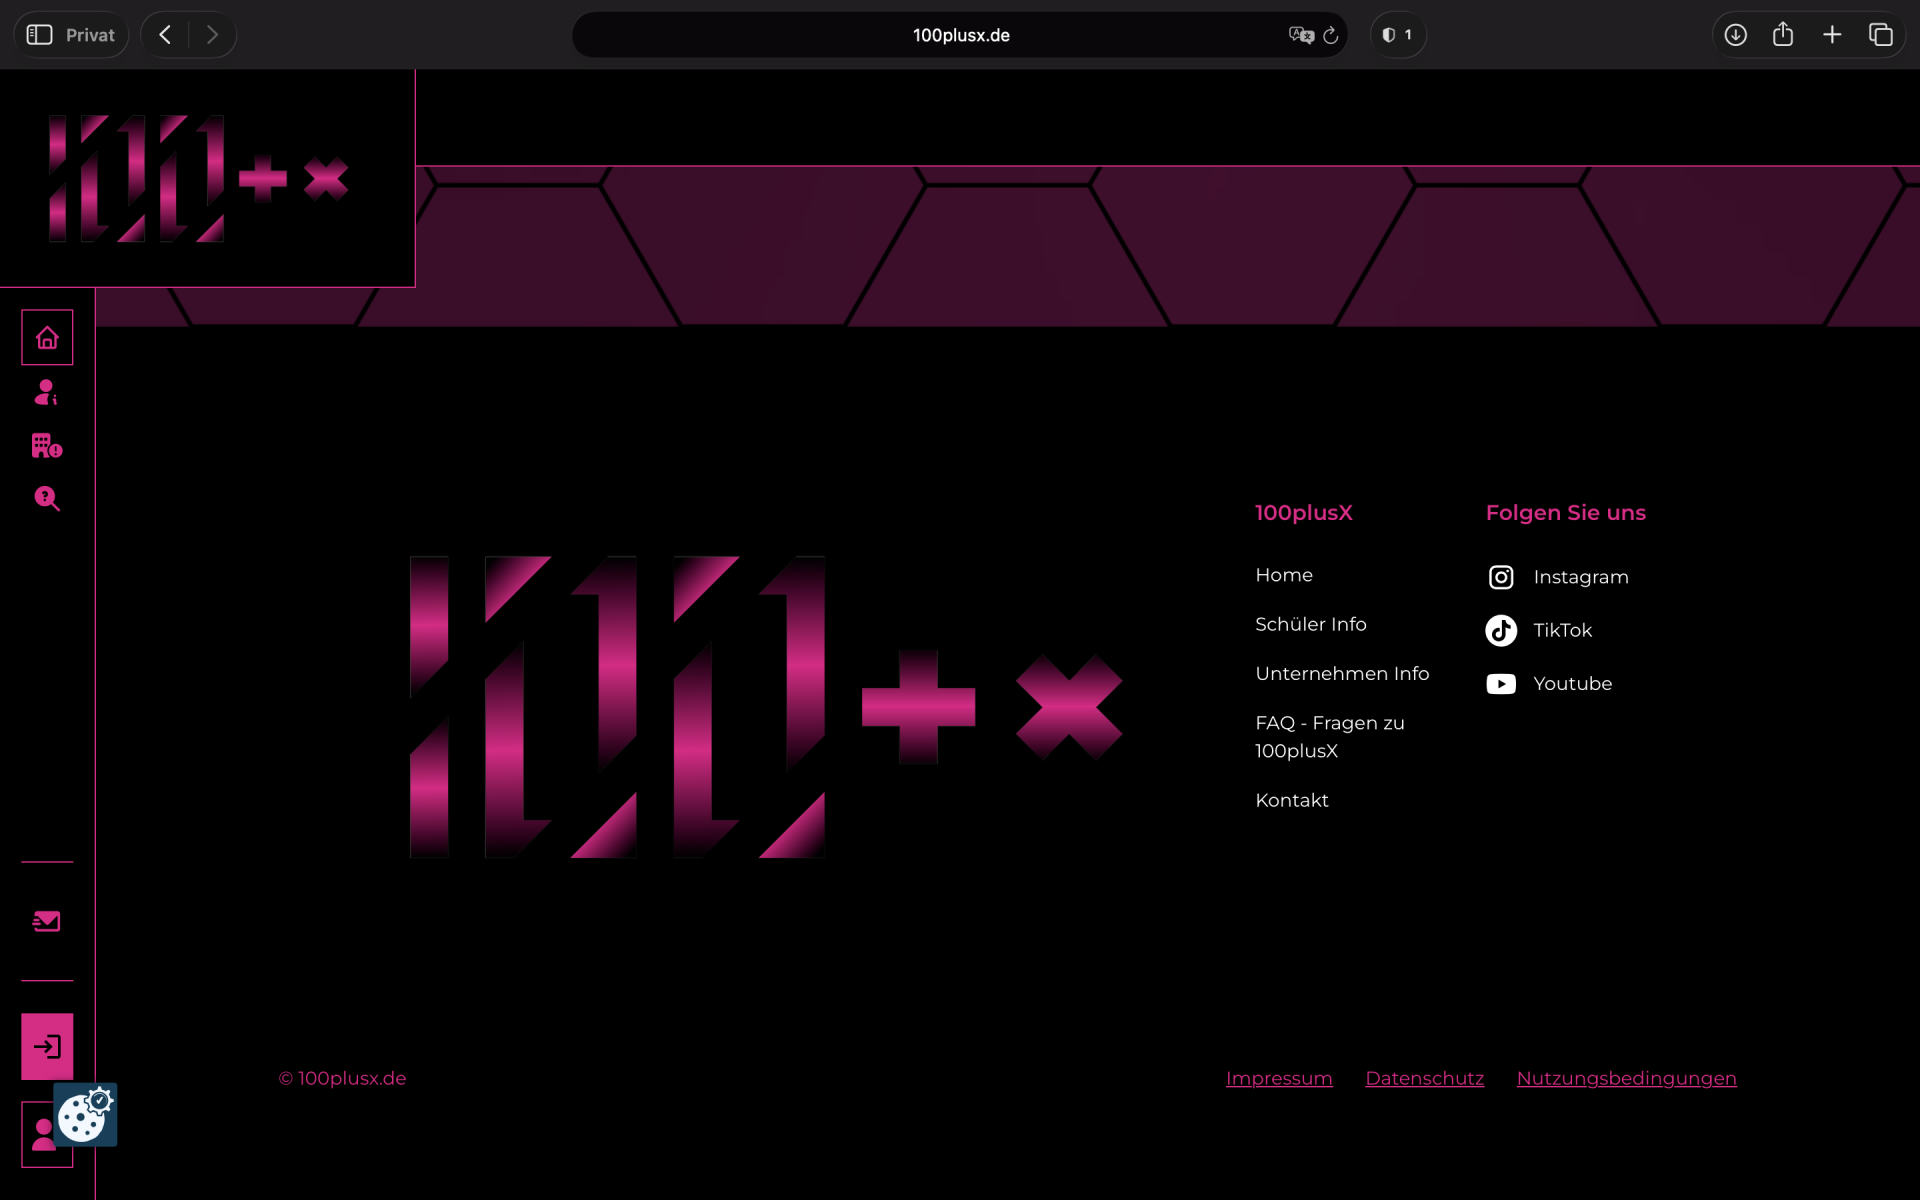Show Safari downloads list
This screenshot has width=1920, height=1200.
[x=1736, y=35]
